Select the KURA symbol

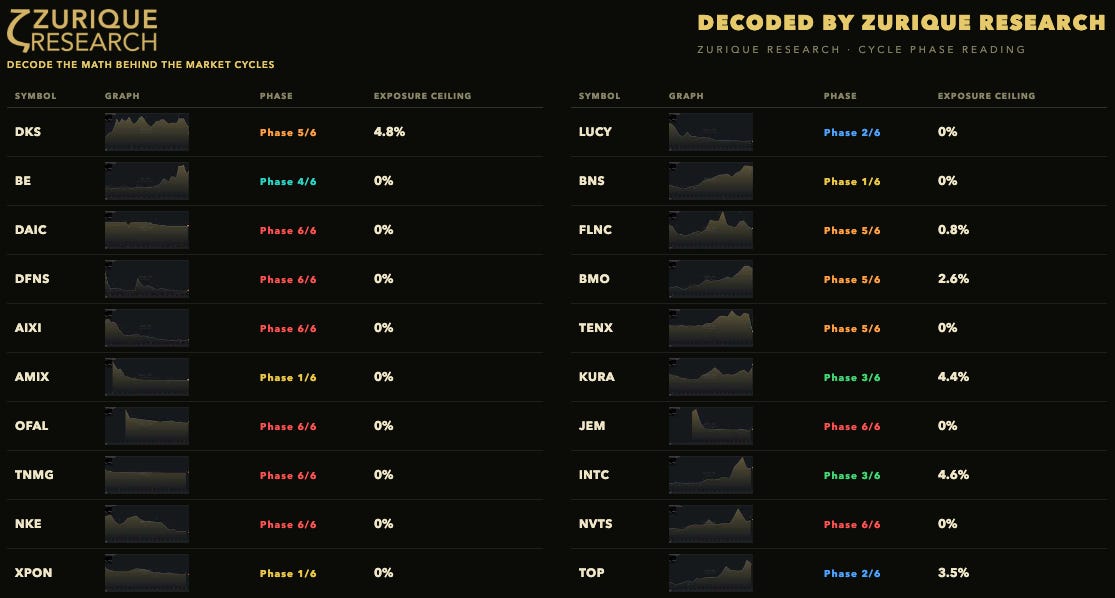[x=597, y=377]
